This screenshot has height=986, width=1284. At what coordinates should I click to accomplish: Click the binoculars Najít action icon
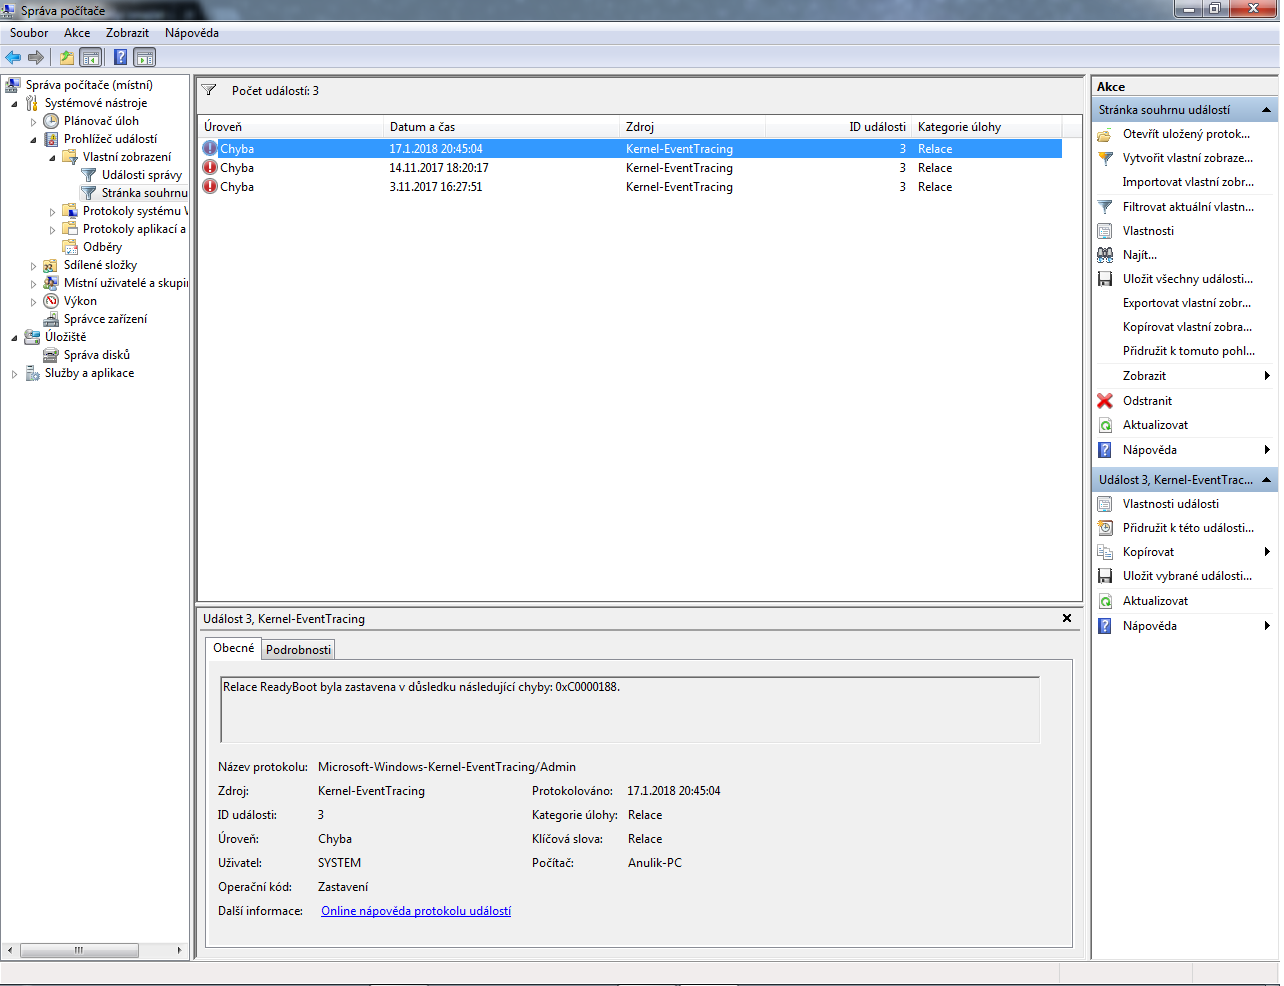1105,255
